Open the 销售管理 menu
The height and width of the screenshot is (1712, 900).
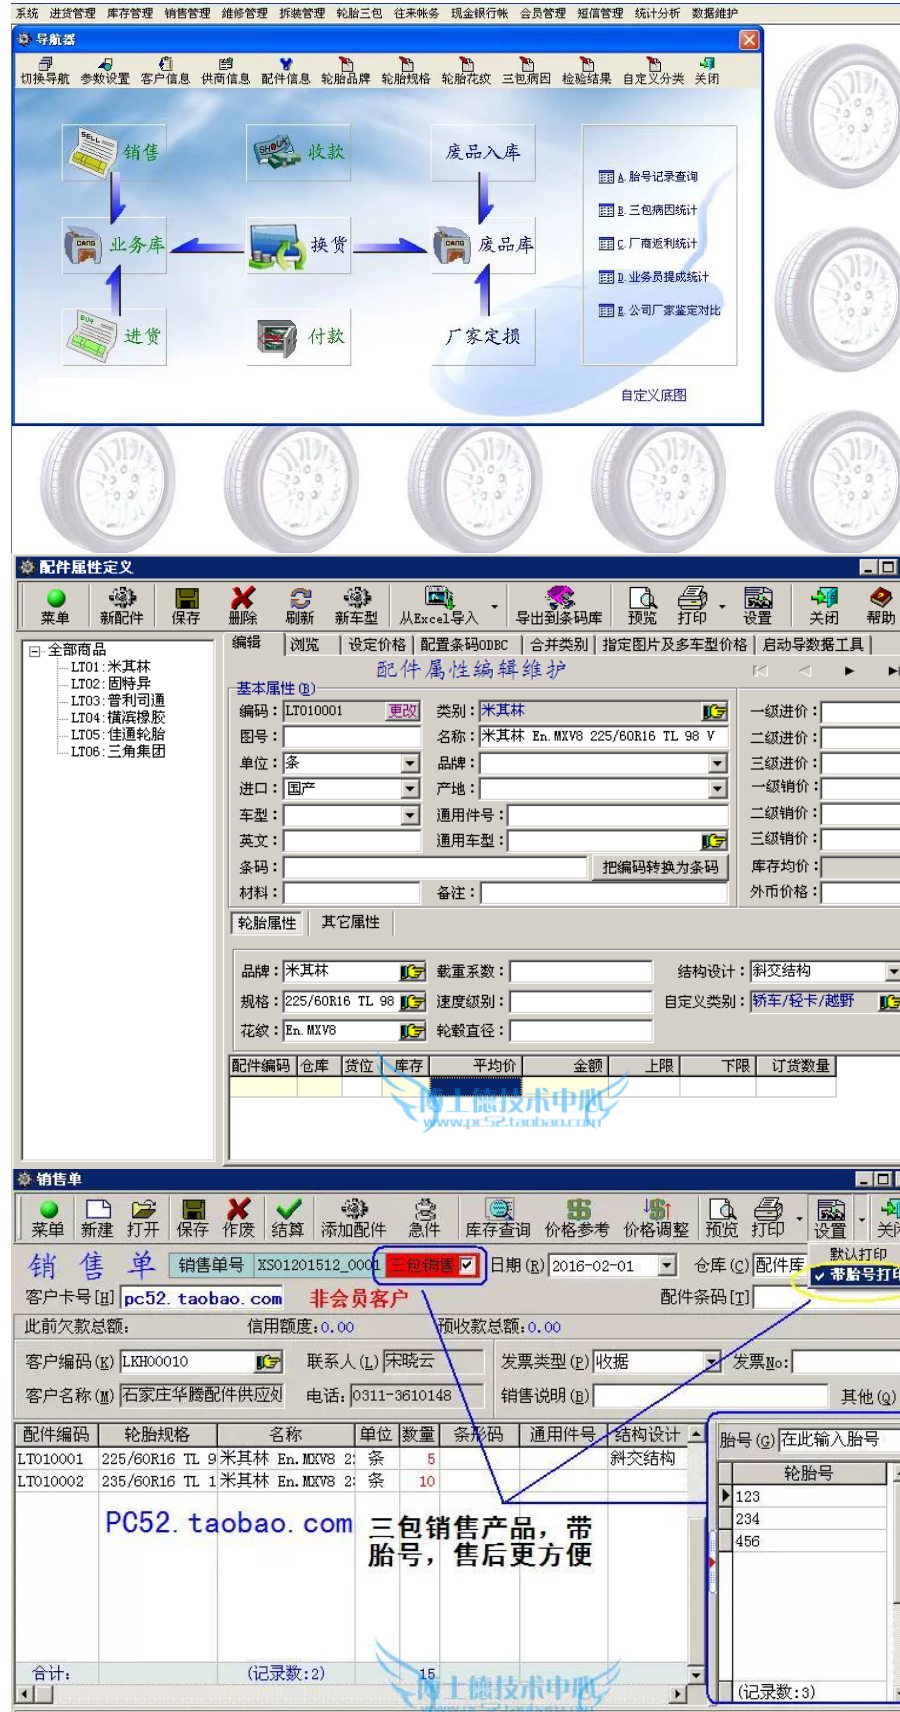(x=188, y=13)
